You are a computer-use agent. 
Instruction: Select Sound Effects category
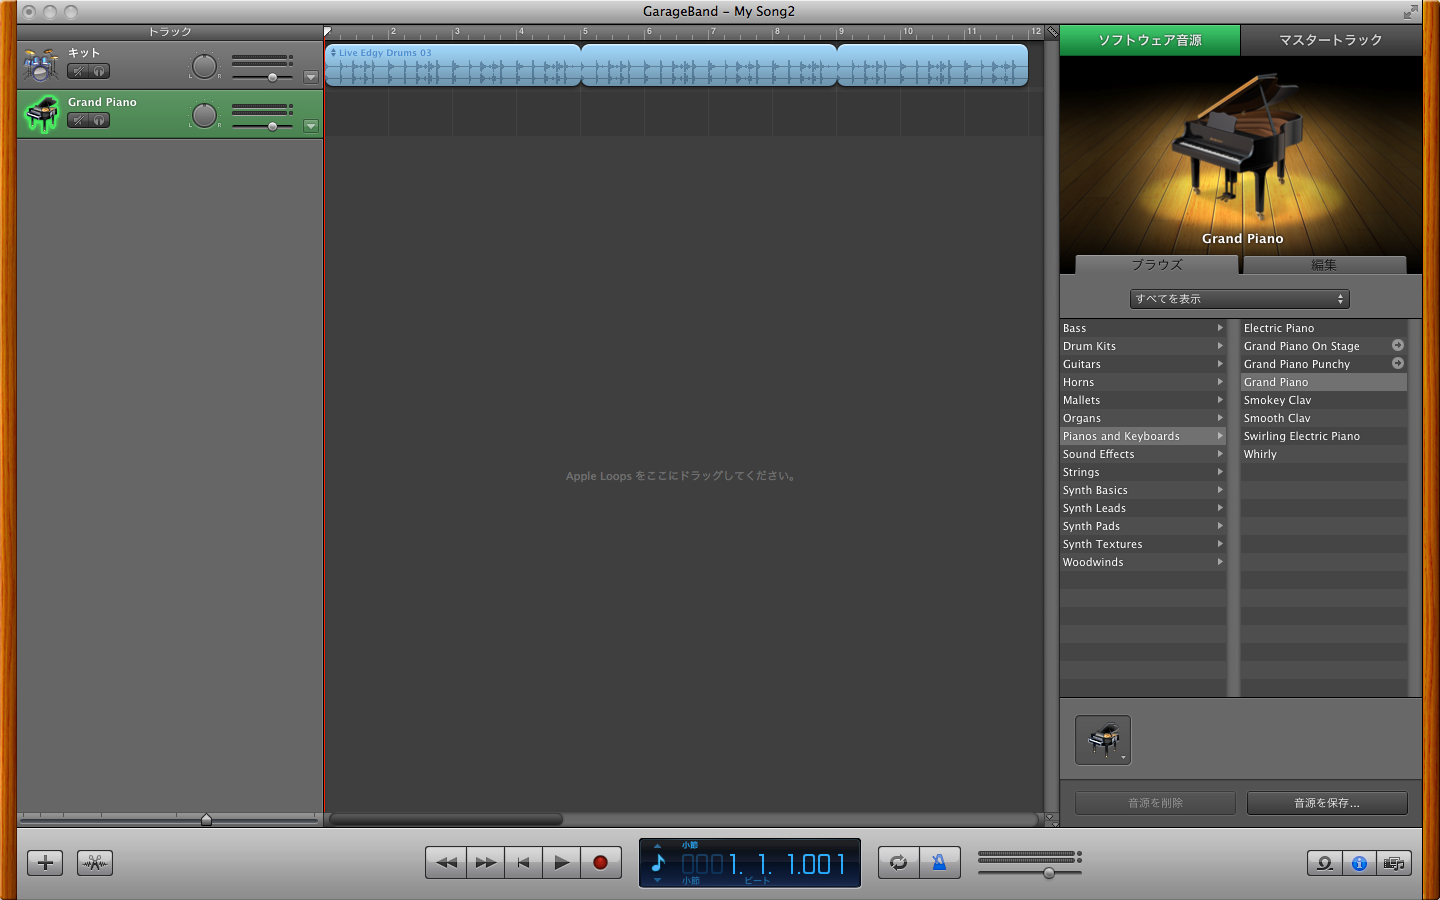point(1143,454)
